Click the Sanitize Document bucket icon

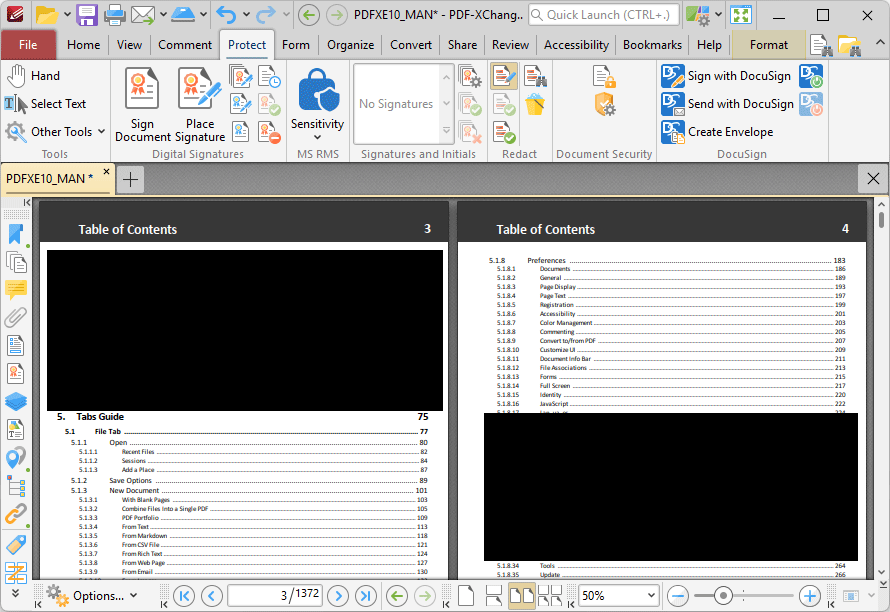[535, 104]
